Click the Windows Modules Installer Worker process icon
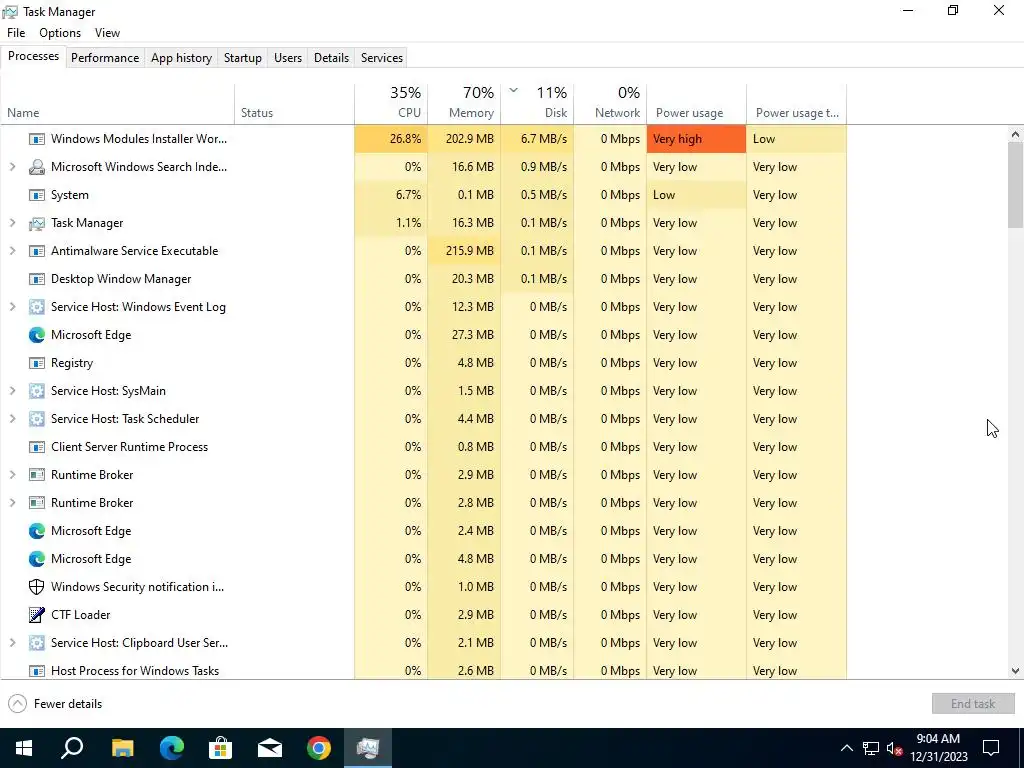The height and width of the screenshot is (768, 1024). click(x=37, y=139)
